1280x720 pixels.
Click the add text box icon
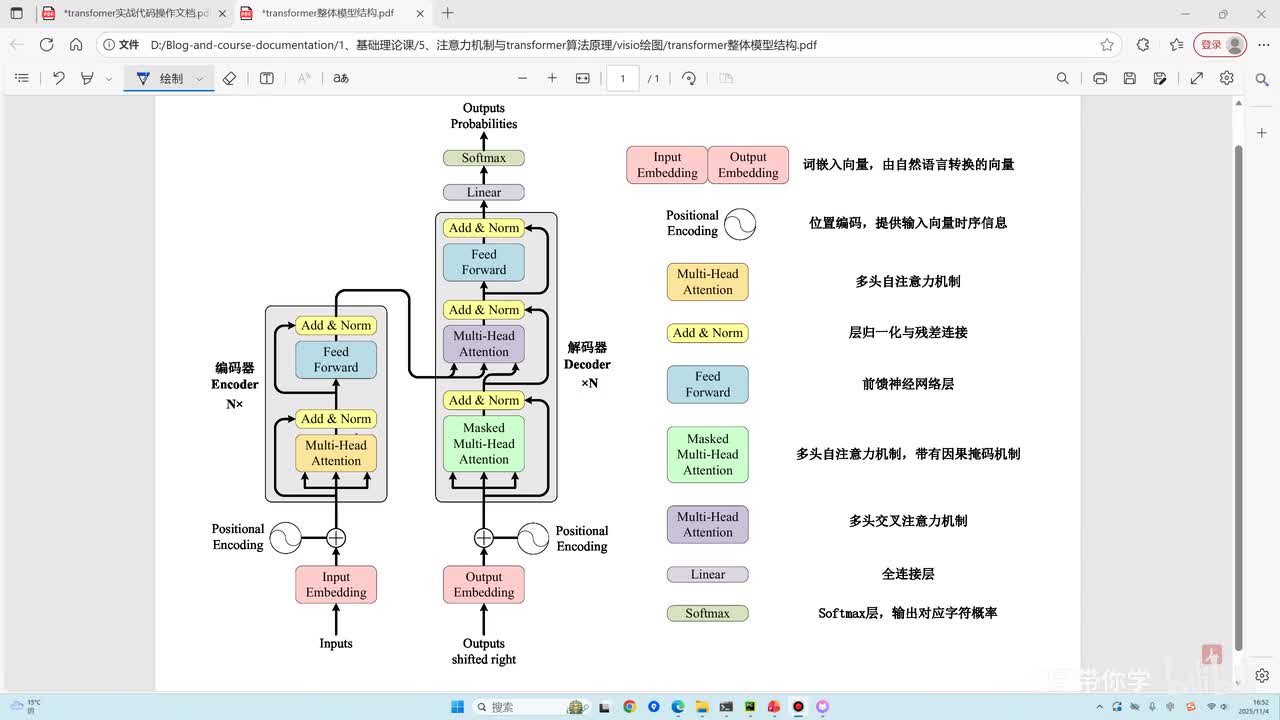267,78
